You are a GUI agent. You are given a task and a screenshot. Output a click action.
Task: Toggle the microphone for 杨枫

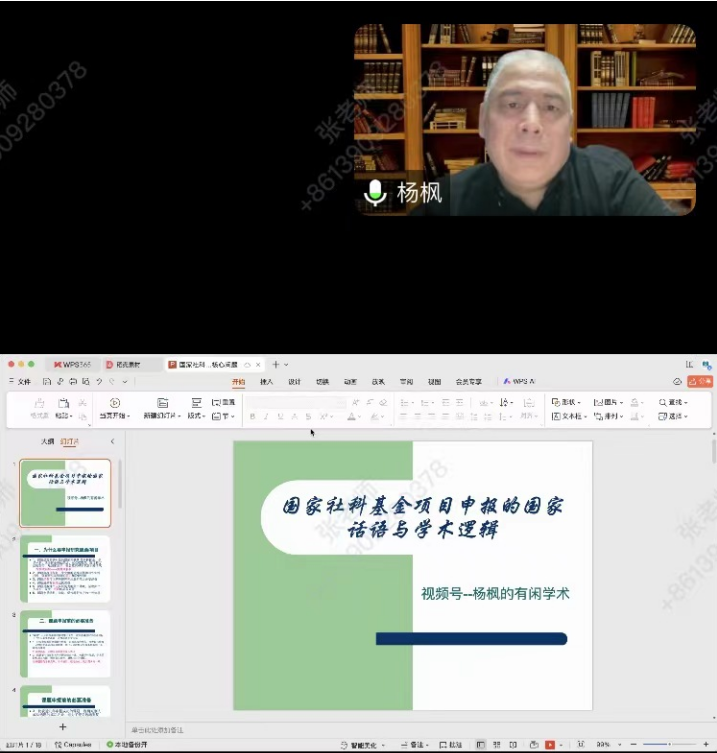click(x=376, y=192)
